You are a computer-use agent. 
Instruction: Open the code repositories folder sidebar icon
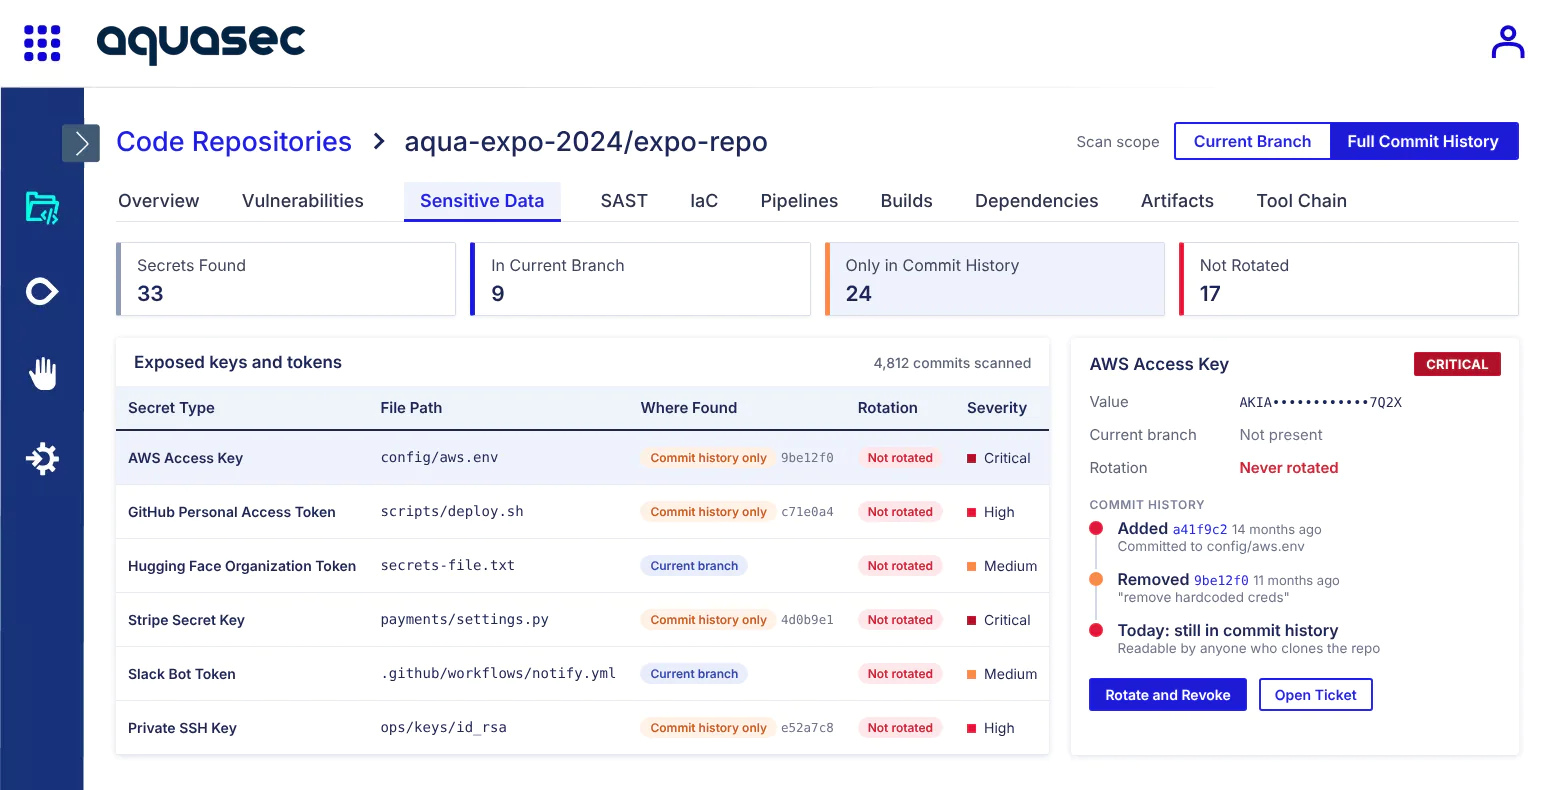click(x=42, y=208)
